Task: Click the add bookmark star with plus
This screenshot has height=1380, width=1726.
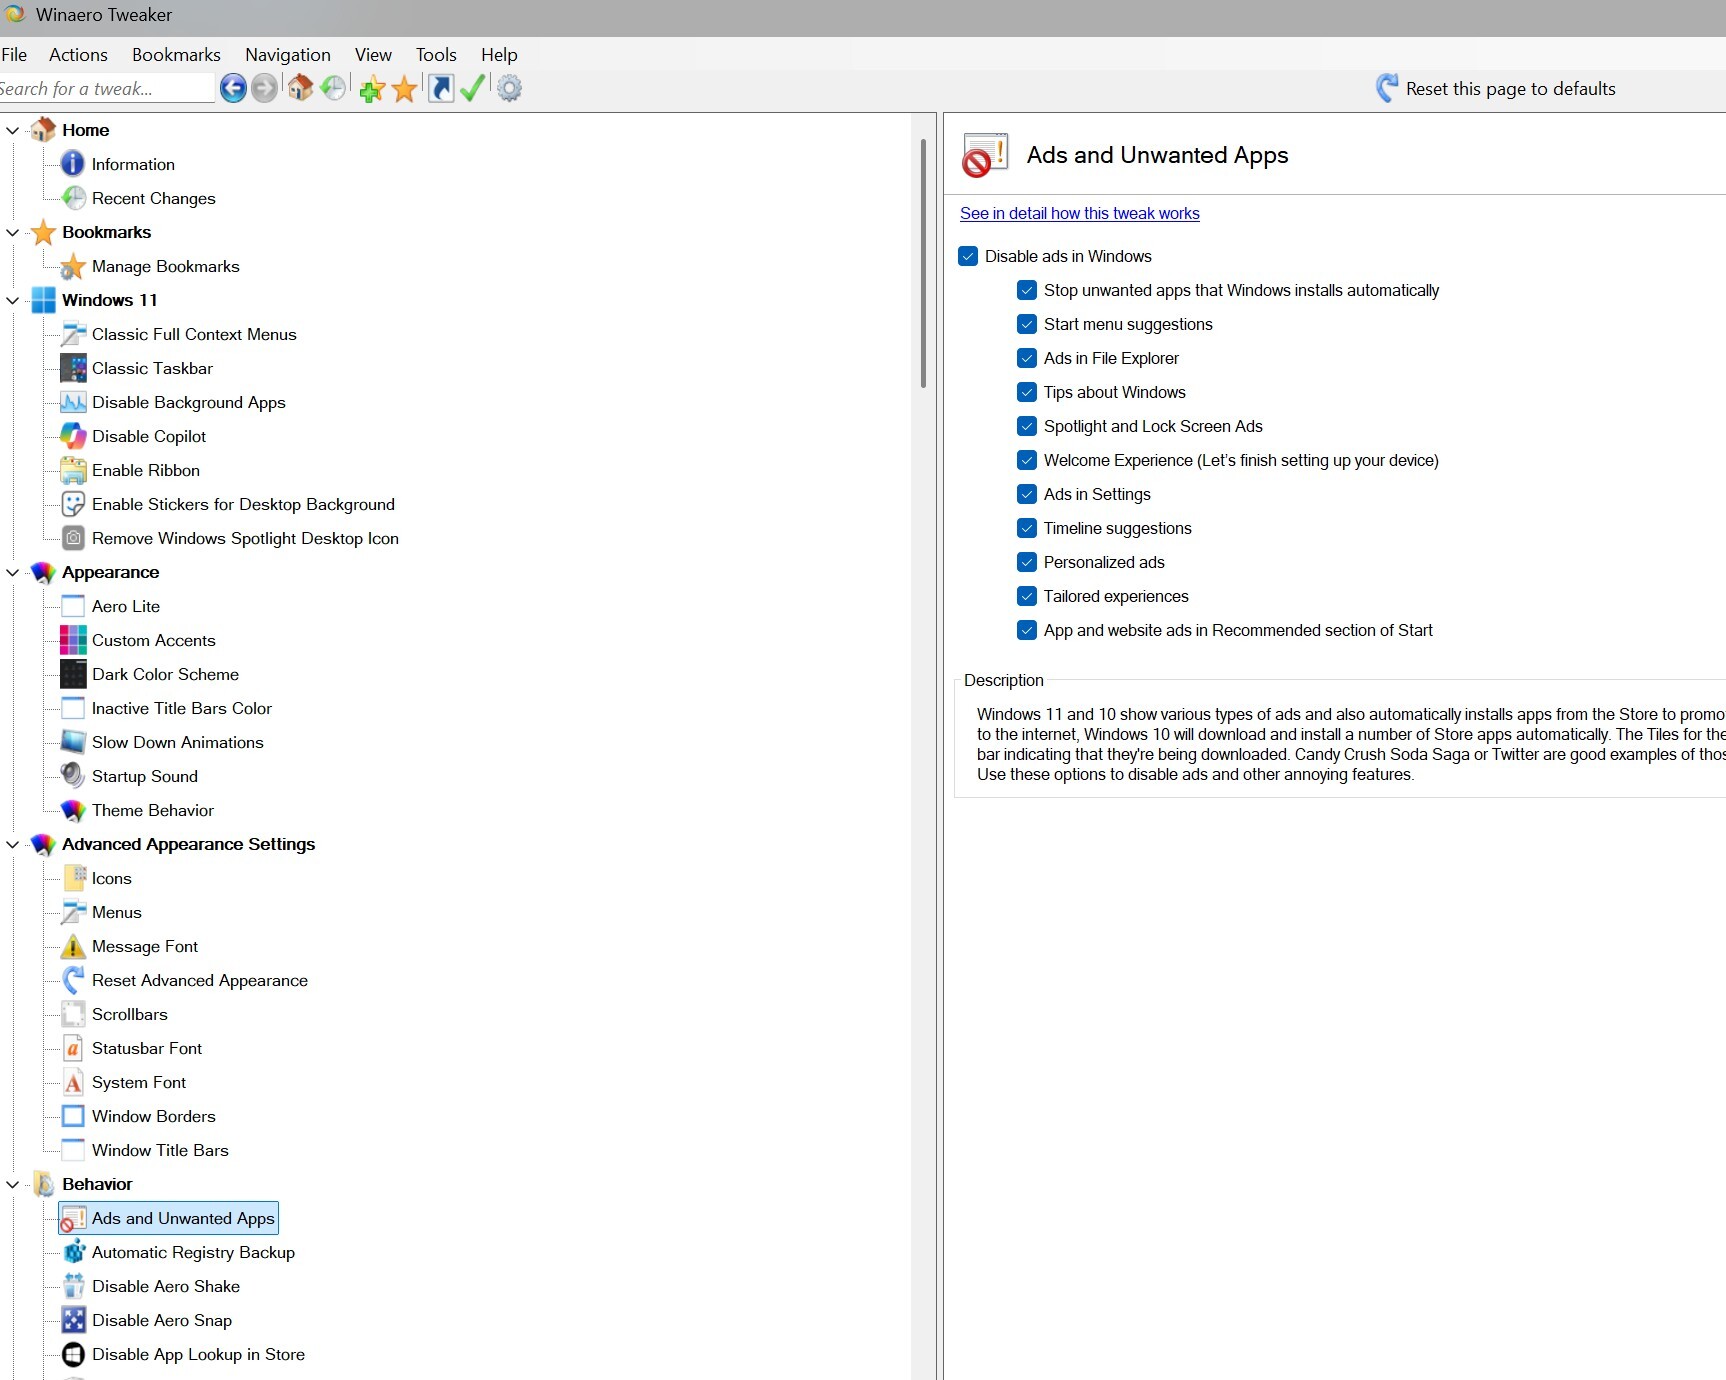Action: 372,89
